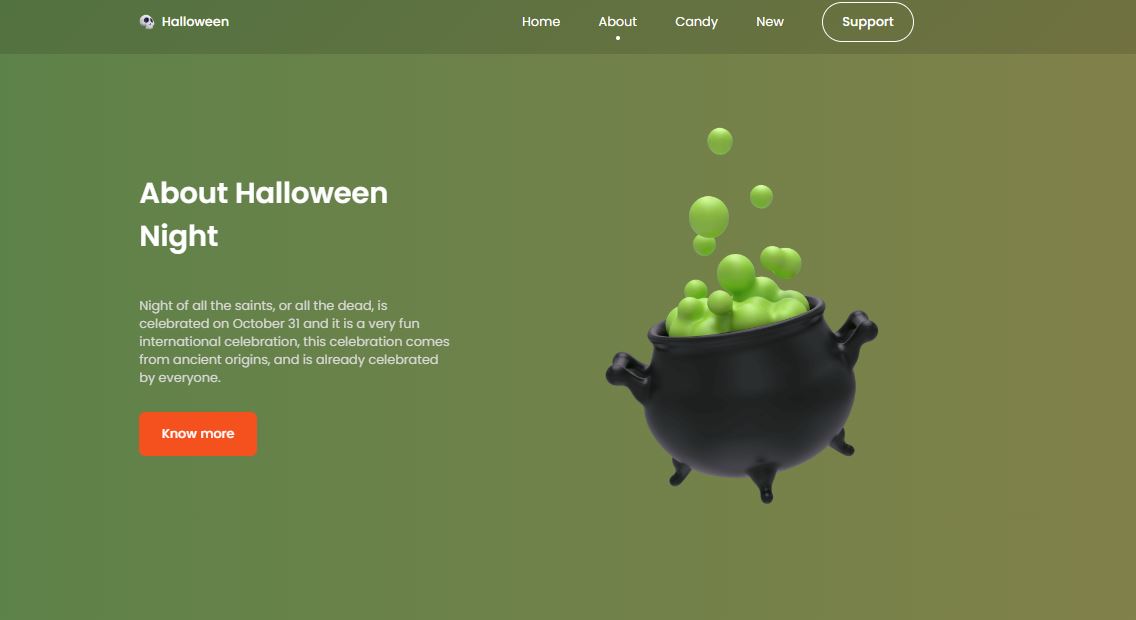1136x620 pixels.
Task: Click the active dot under About
Action: pyautogui.click(x=618, y=38)
